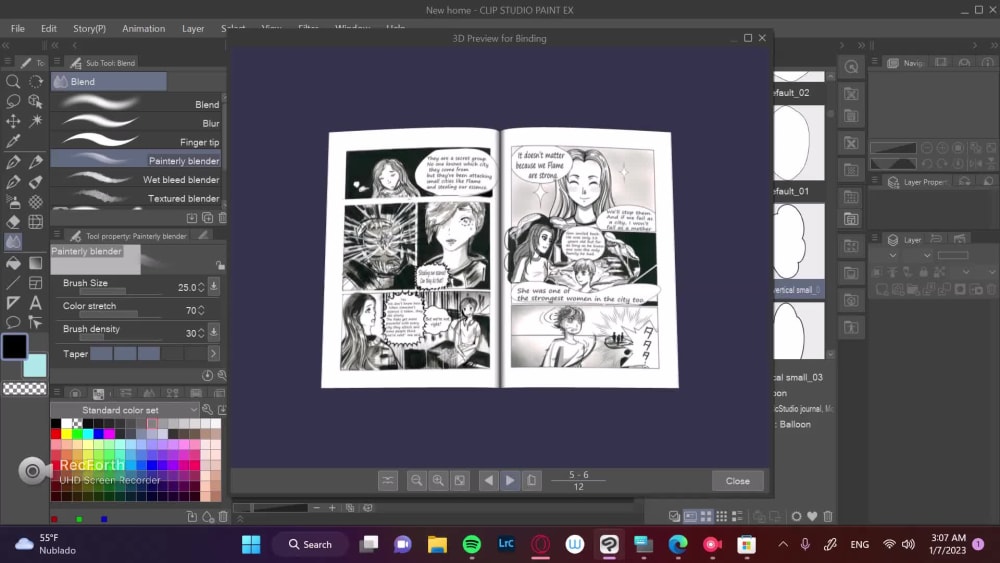
Task: Select the Eraser tool
Action: pyautogui.click(x=13, y=222)
